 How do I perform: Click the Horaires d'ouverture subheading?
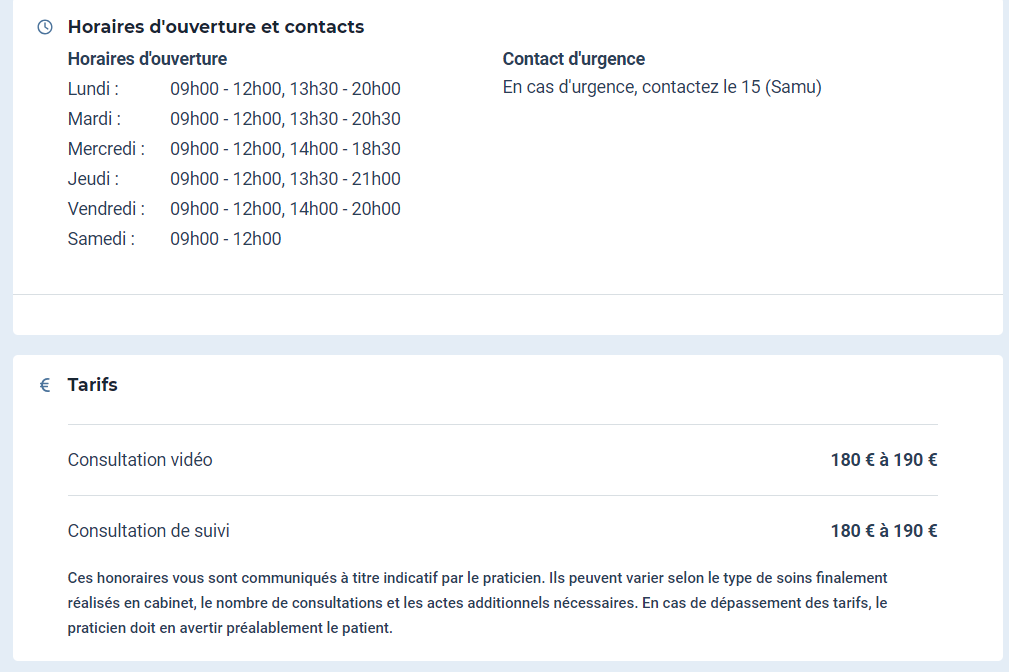pos(147,59)
